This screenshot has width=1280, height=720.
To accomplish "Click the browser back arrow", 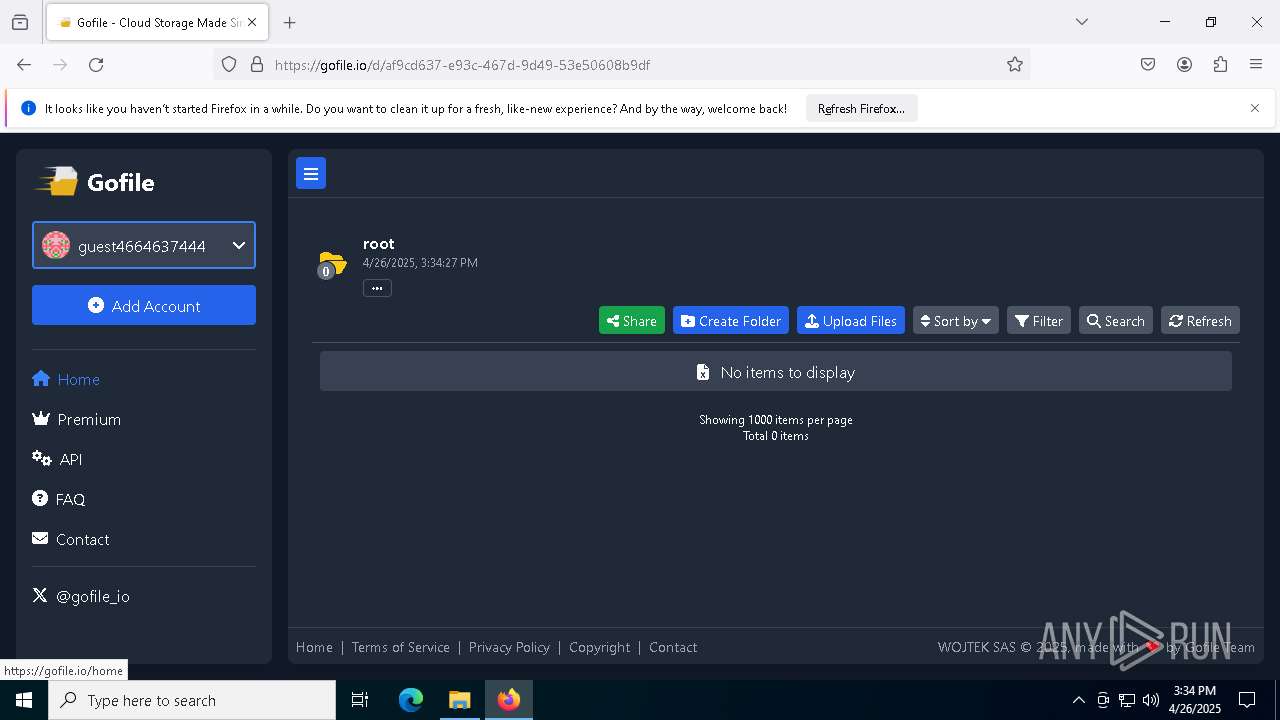I will pos(24,65).
